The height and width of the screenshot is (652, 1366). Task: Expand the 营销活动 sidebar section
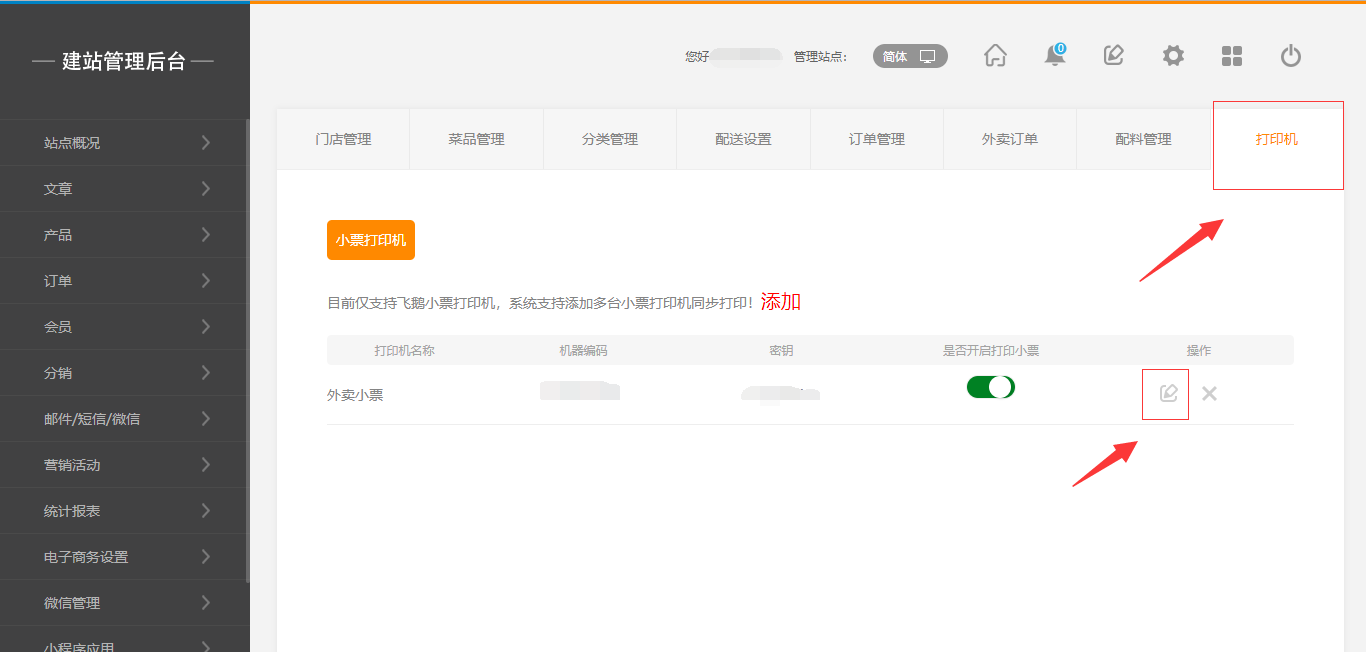tap(124, 465)
